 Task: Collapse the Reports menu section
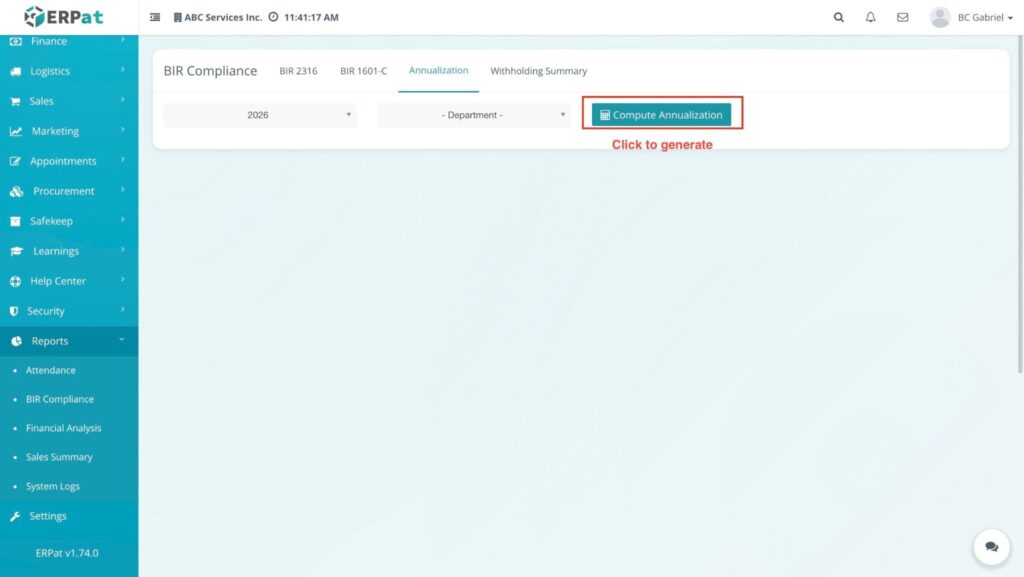(x=68, y=341)
